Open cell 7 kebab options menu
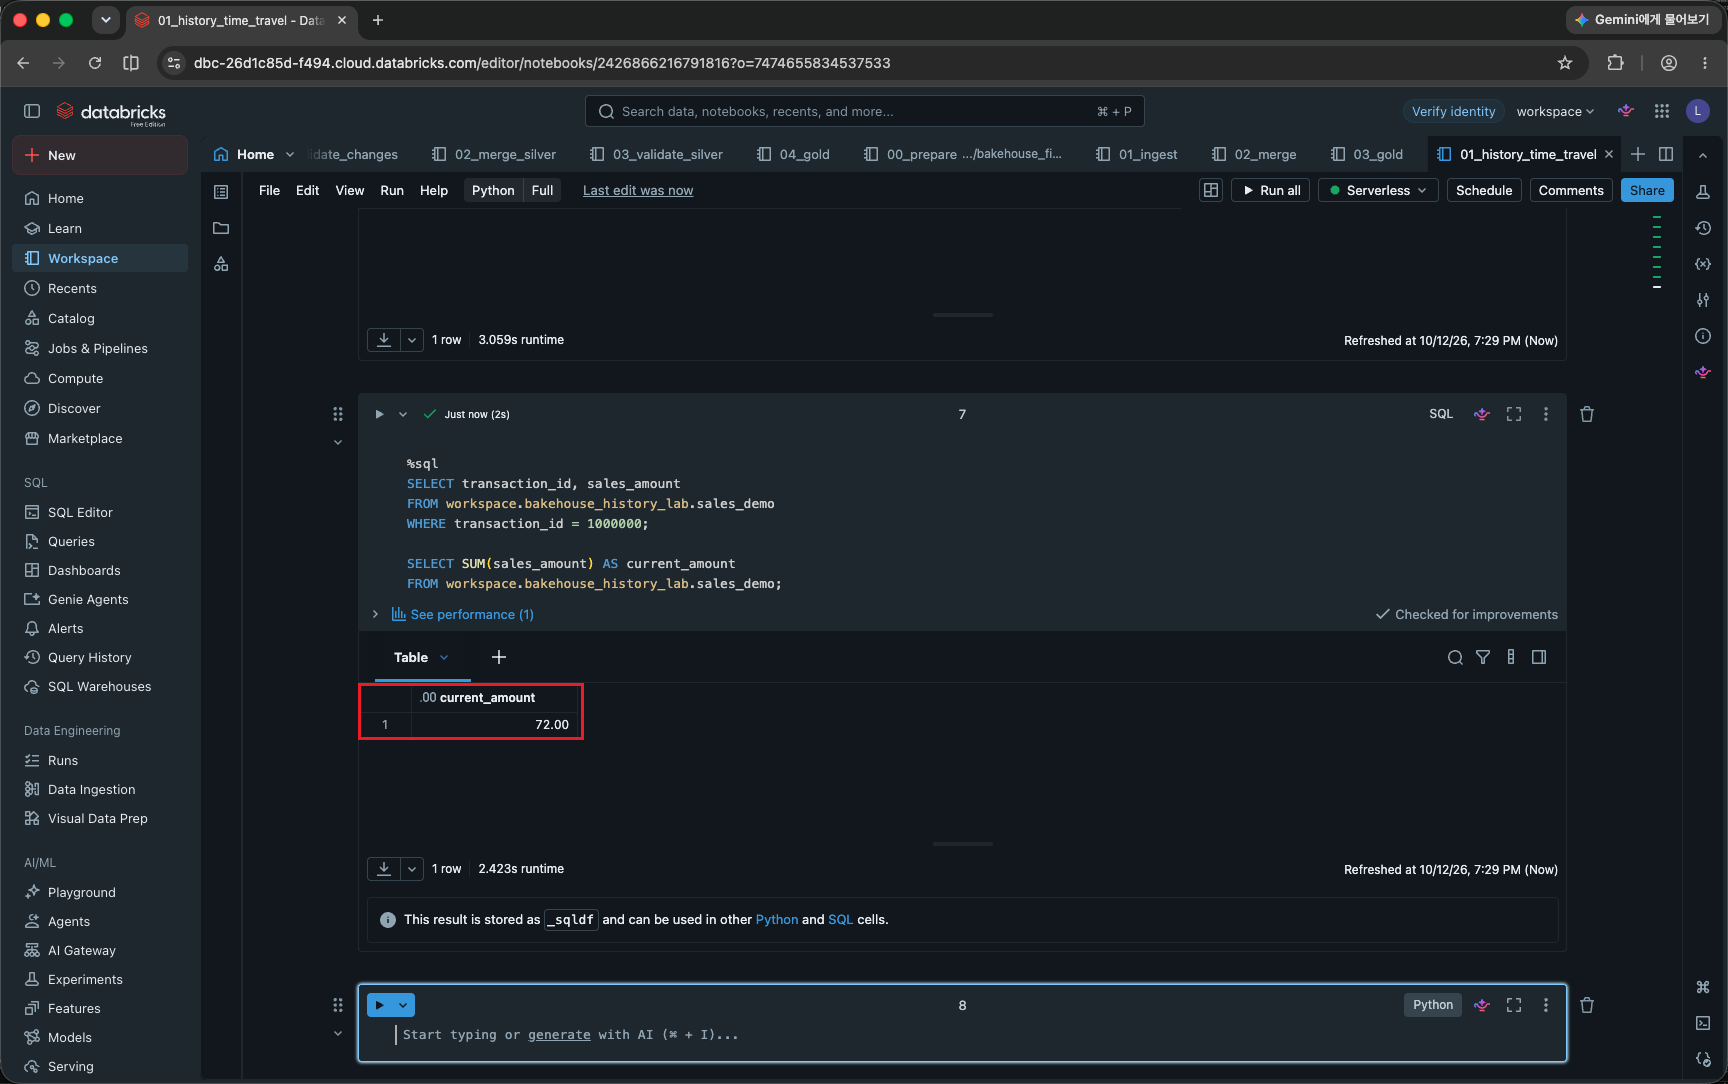The image size is (1728, 1084). pyautogui.click(x=1546, y=414)
